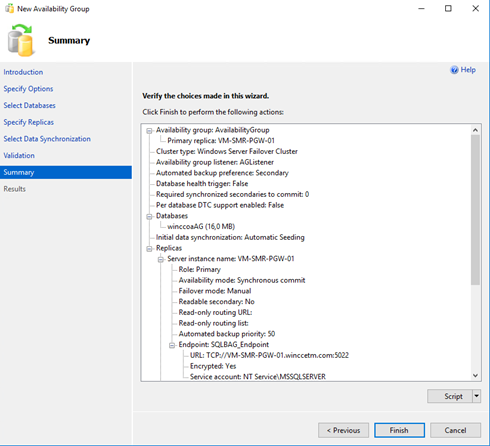The width and height of the screenshot is (490, 446).
Task: Click the title bar availability group icon
Action: pyautogui.click(x=10, y=8)
